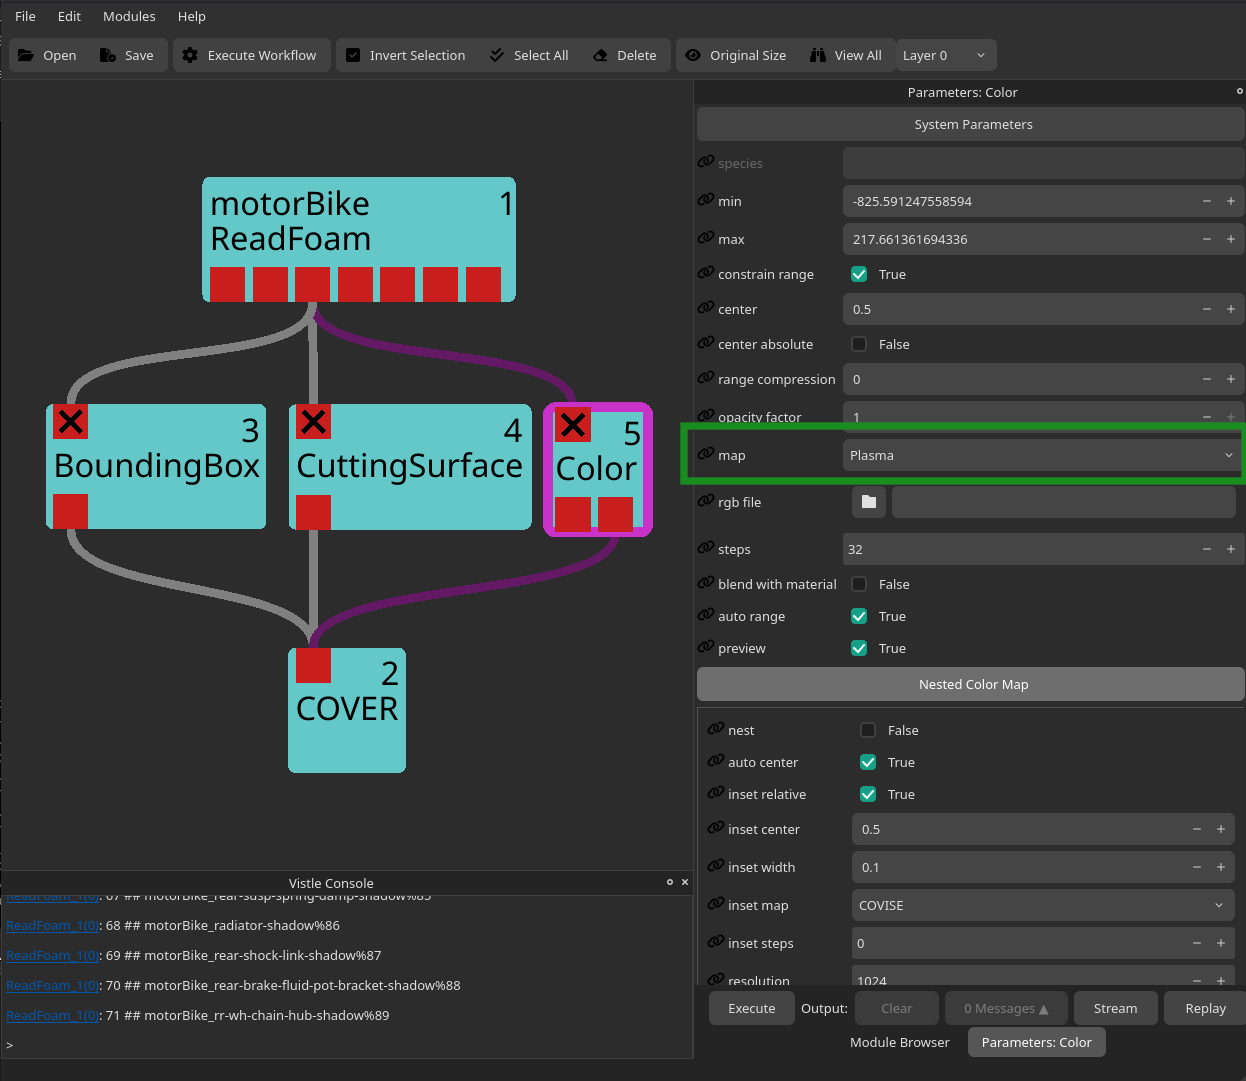Click link icon next to nest parameter
Viewport: 1246px width, 1081px height.
716,729
